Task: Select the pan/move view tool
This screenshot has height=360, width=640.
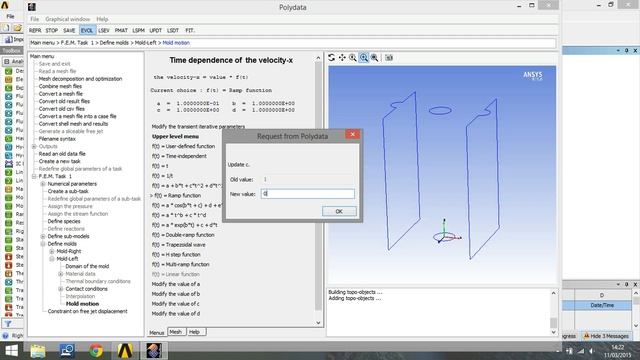Action: 342,58
